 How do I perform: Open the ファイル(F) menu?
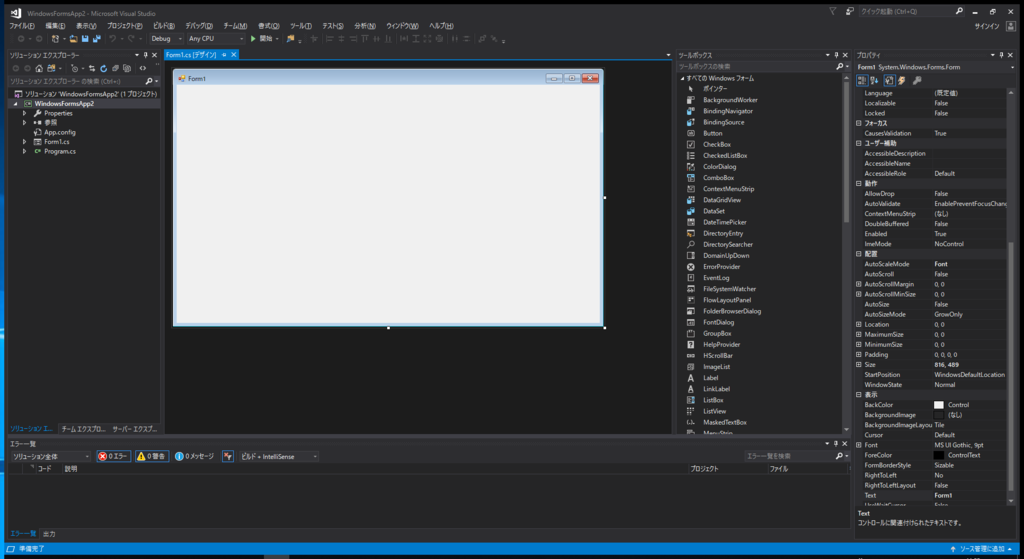tap(22, 26)
